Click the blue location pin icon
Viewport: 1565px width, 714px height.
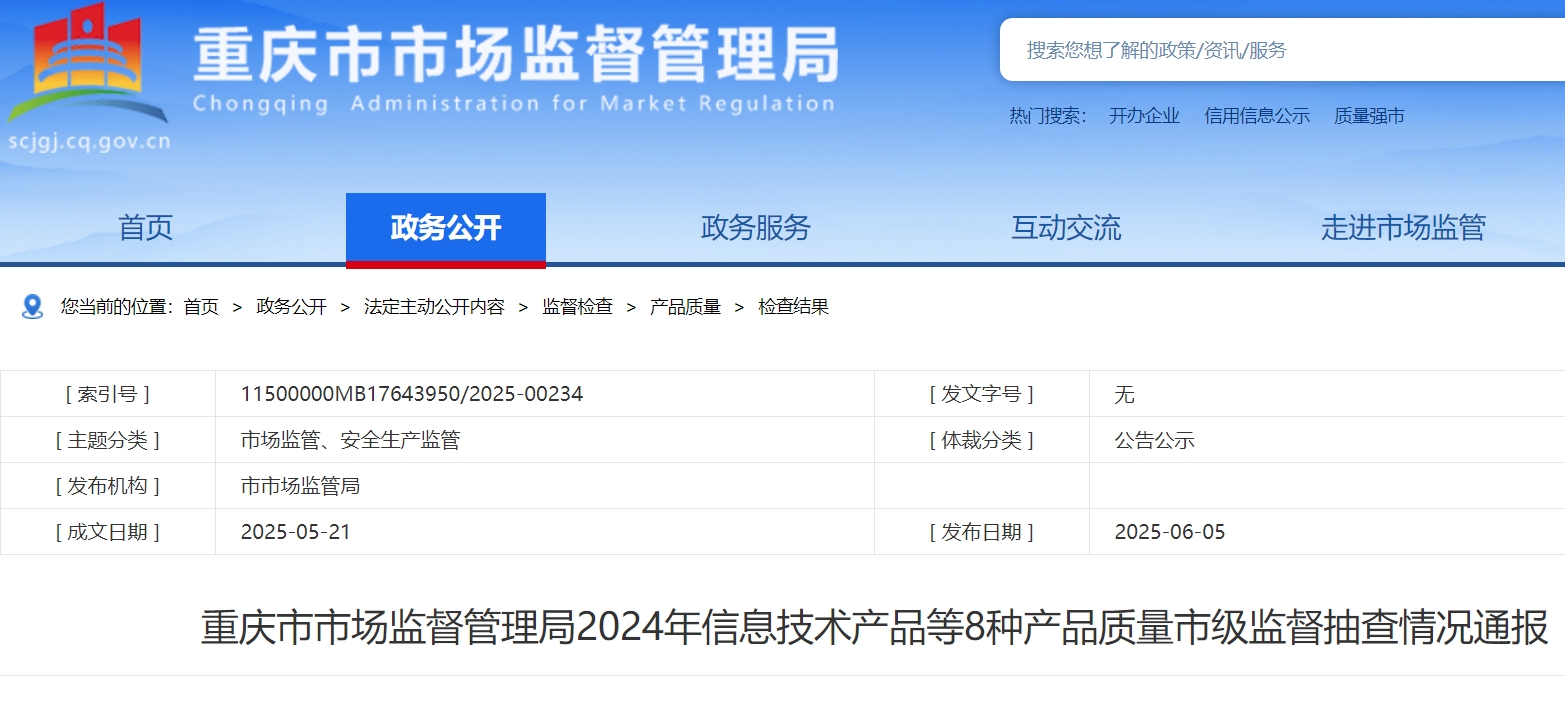pyautogui.click(x=32, y=307)
